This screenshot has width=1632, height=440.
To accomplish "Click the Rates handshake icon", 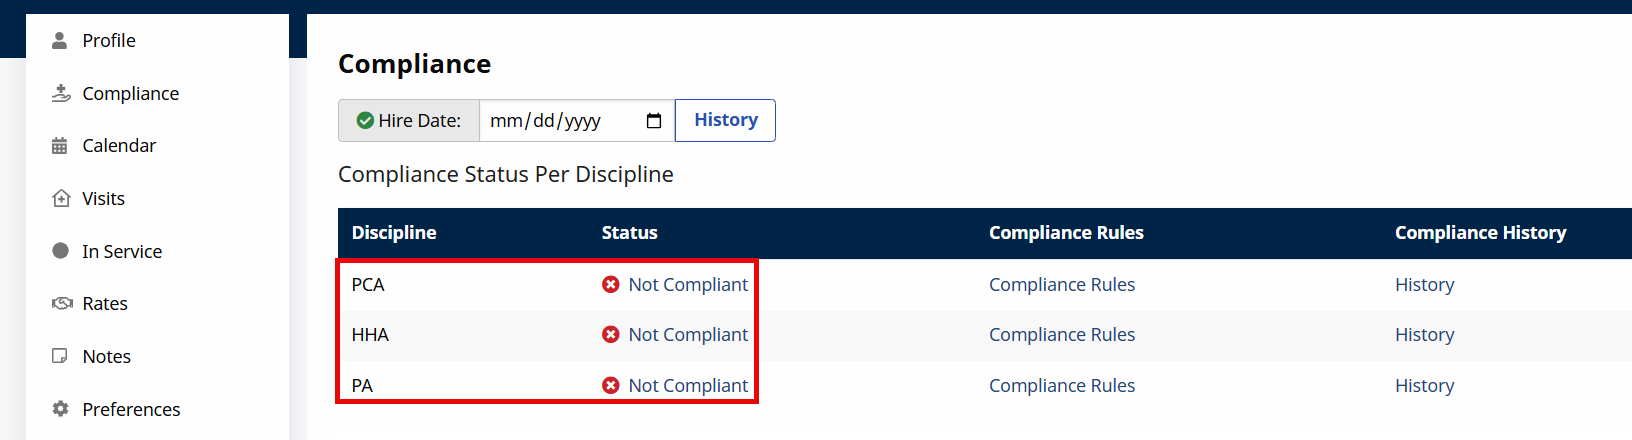I will click(x=62, y=303).
